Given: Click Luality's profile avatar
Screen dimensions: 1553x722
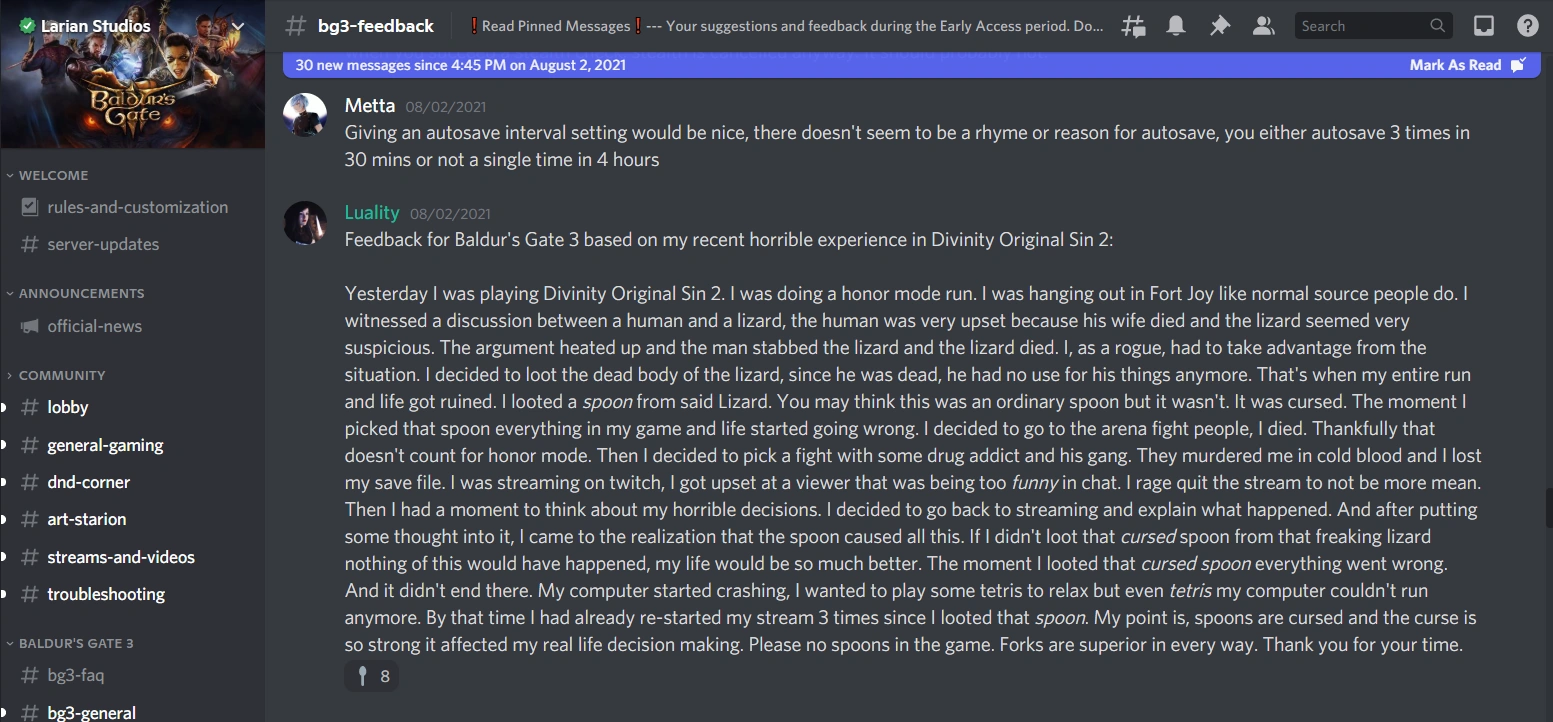Looking at the screenshot, I should pyautogui.click(x=305, y=222).
